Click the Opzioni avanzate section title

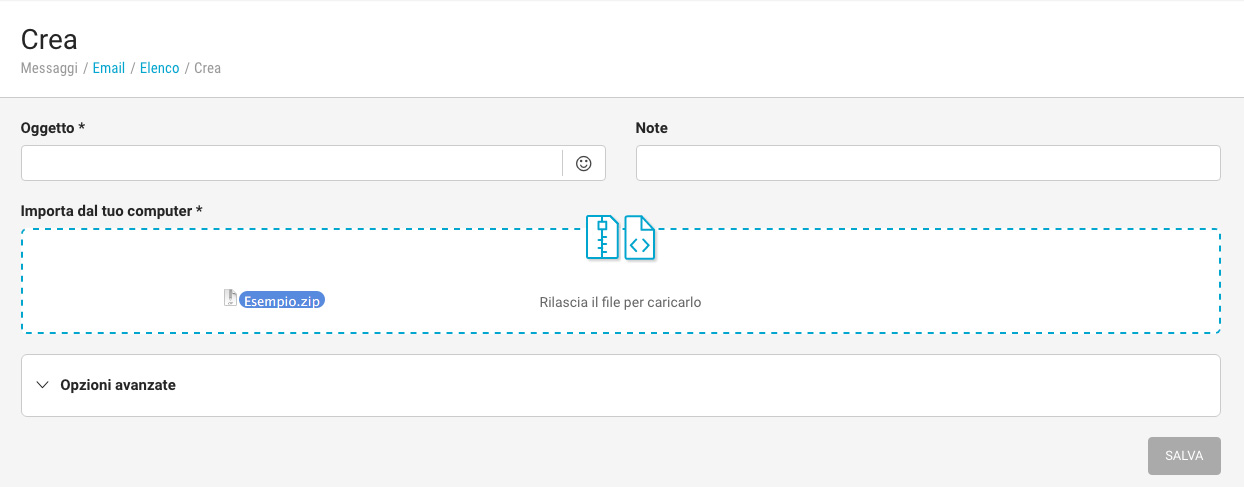click(x=118, y=385)
